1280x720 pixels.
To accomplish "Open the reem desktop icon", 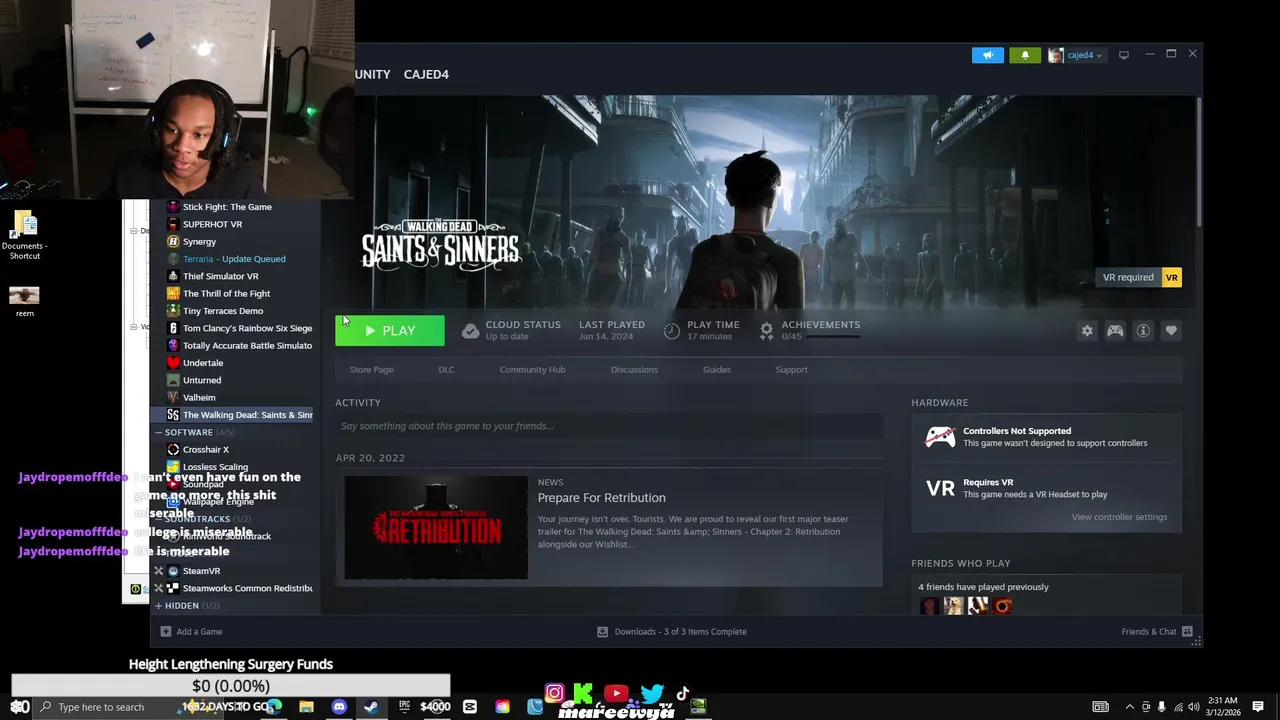I will tap(24, 302).
